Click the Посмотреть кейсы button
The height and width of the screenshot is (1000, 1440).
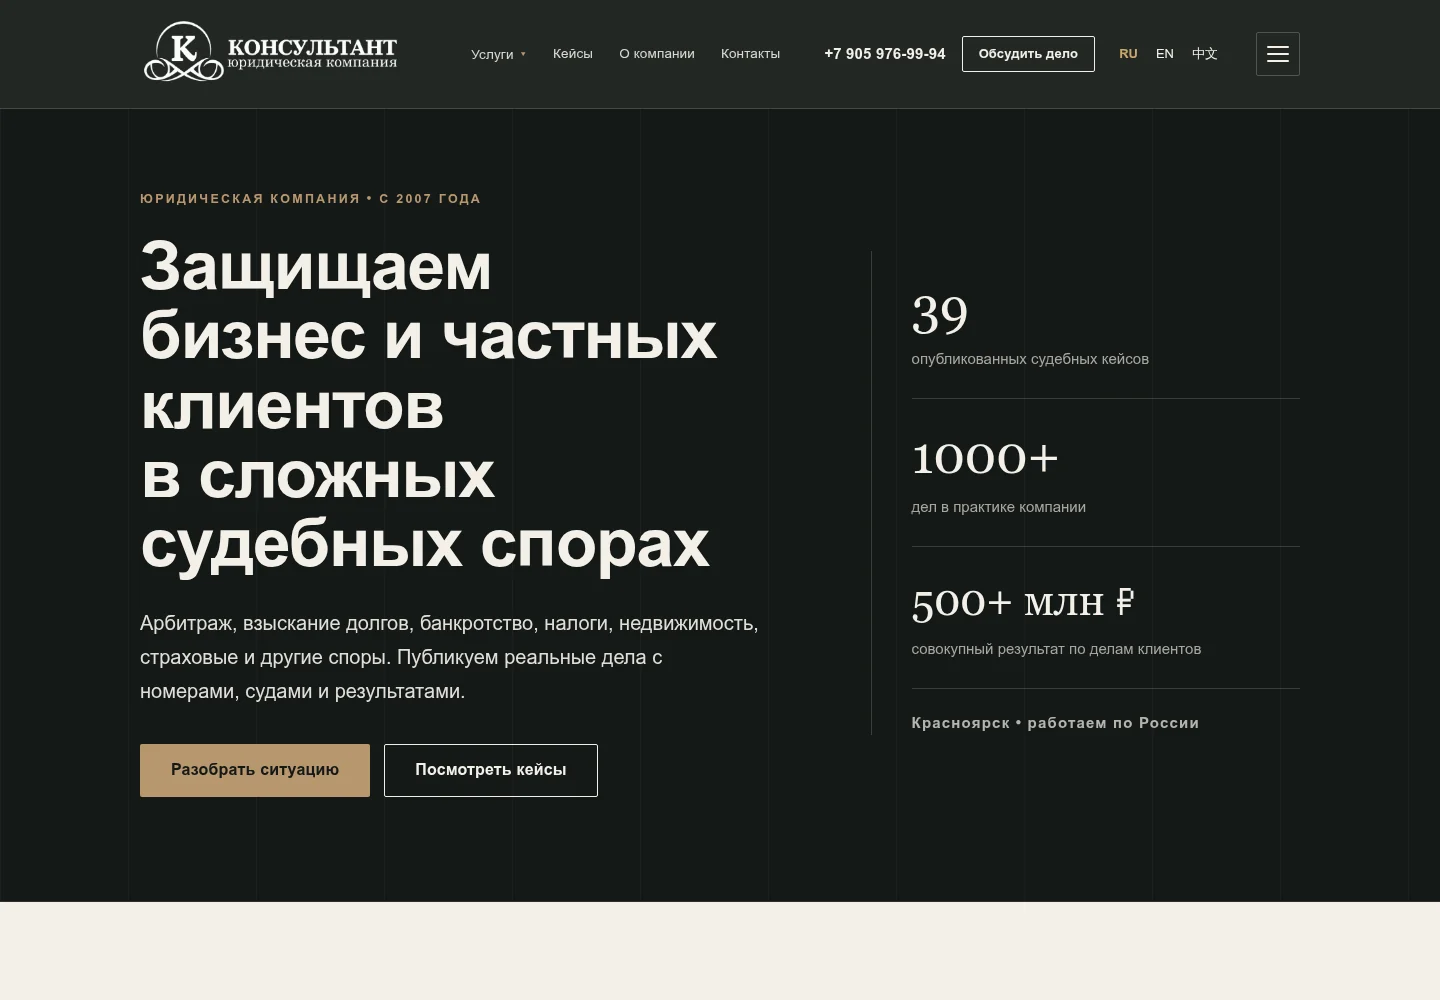[x=491, y=770]
